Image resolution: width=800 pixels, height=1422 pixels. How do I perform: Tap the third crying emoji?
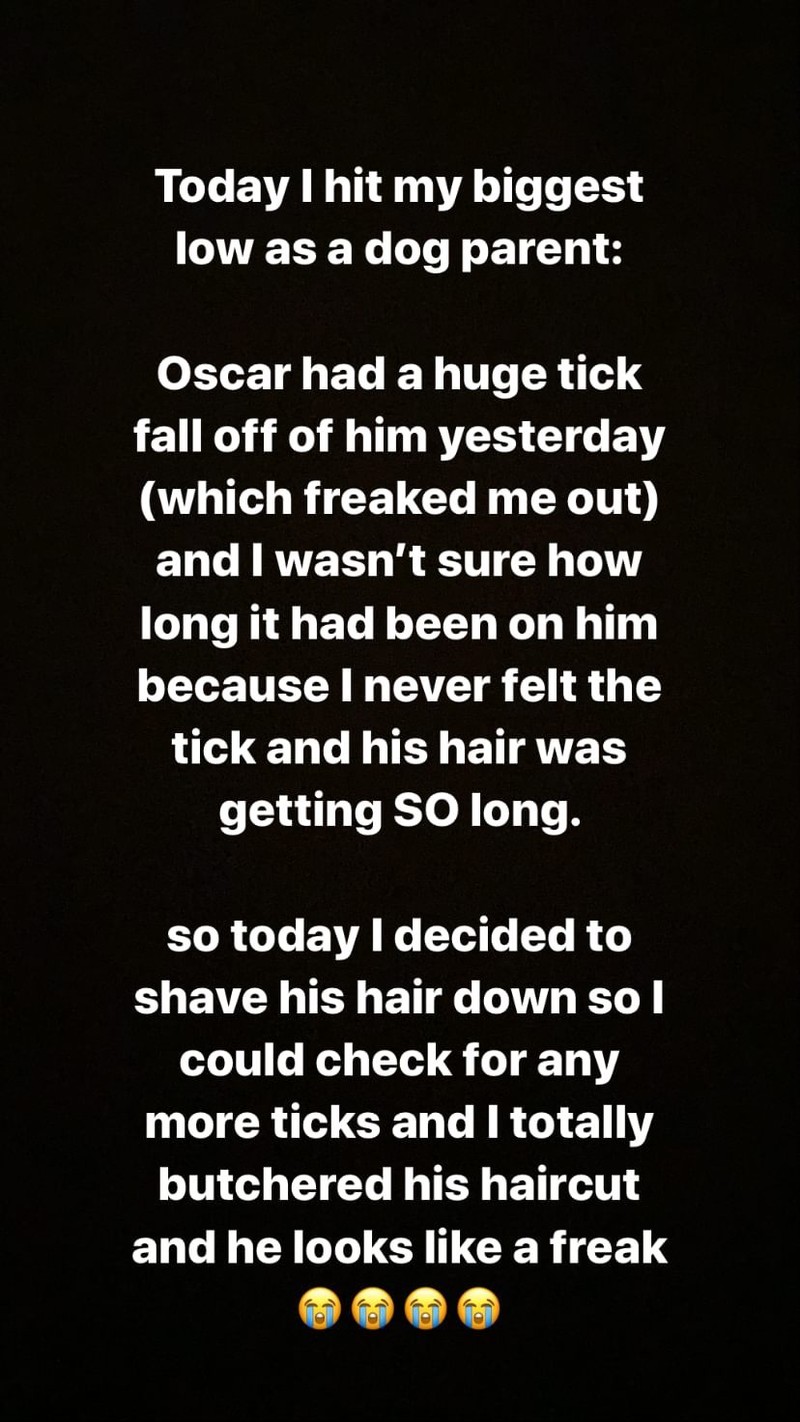pos(426,1309)
